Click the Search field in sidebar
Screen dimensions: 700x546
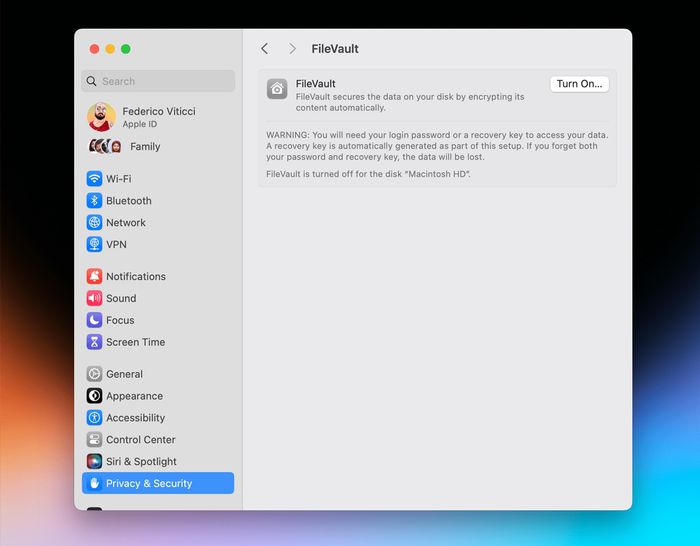click(x=158, y=81)
